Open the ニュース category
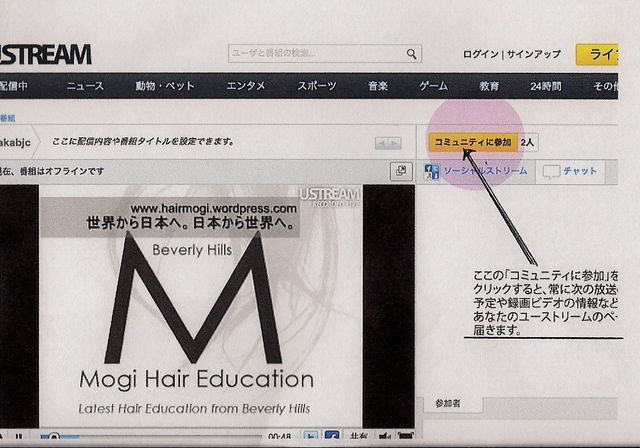 (85, 87)
